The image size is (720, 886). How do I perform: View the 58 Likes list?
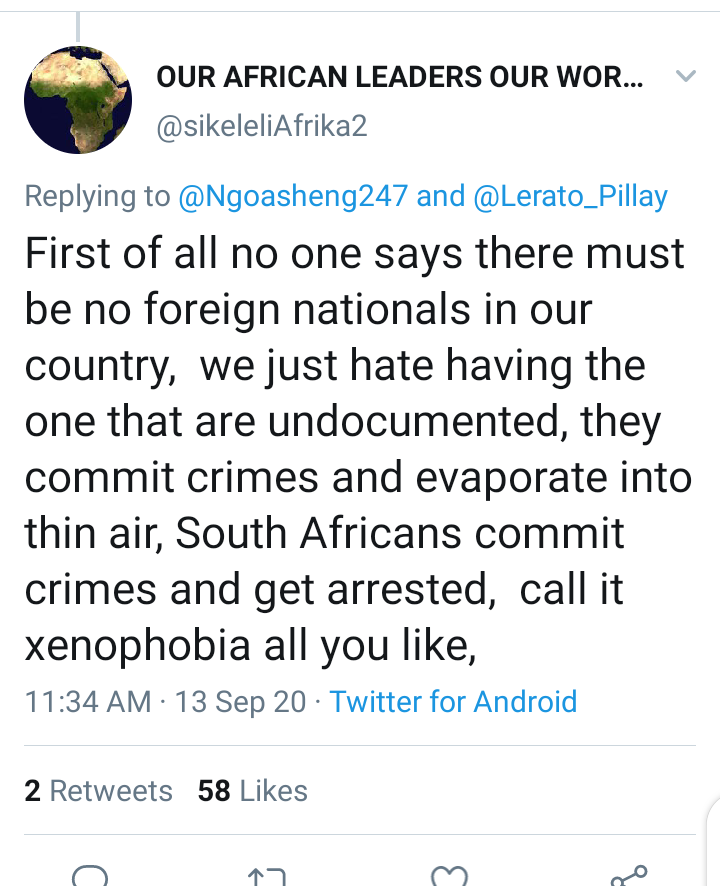click(253, 791)
